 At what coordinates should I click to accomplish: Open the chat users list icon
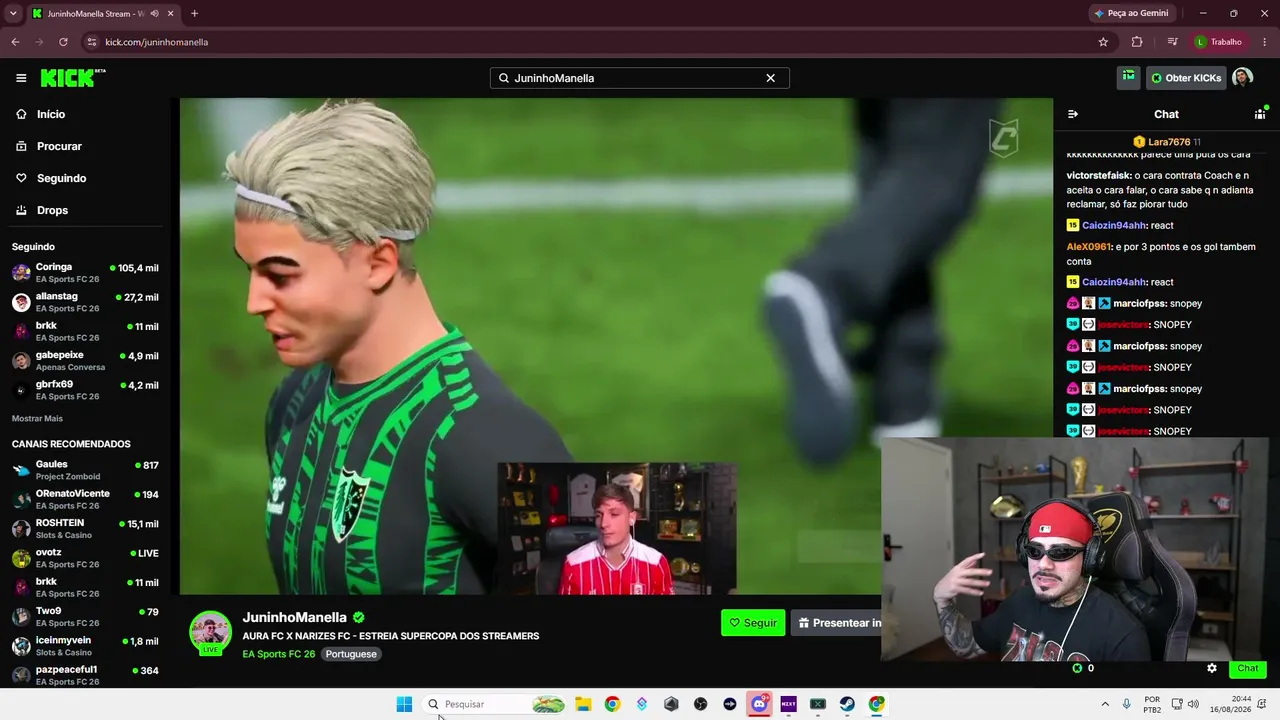[x=1260, y=114]
